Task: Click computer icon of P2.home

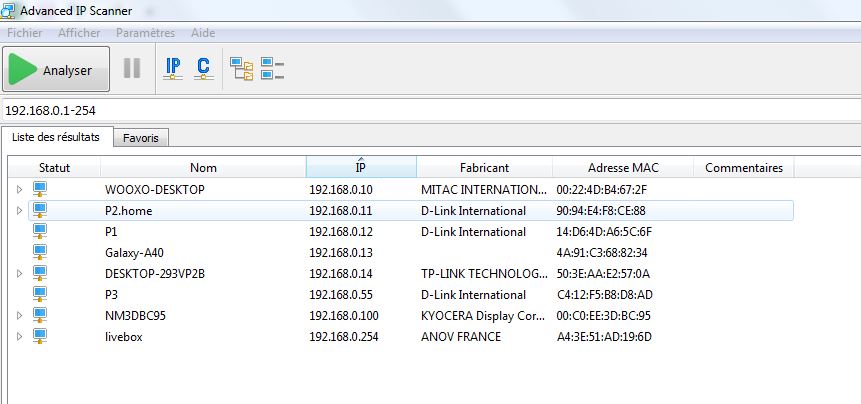Action: point(40,211)
